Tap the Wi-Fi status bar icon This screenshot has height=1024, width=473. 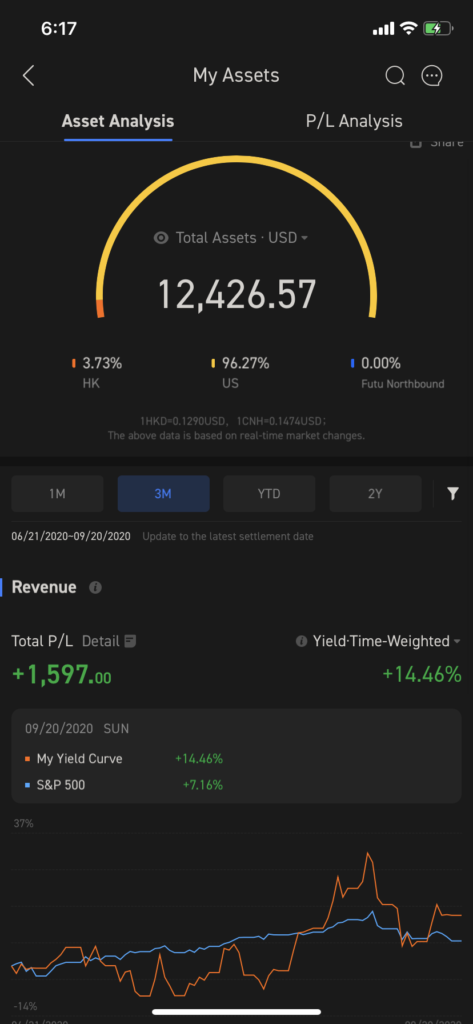click(x=409, y=28)
